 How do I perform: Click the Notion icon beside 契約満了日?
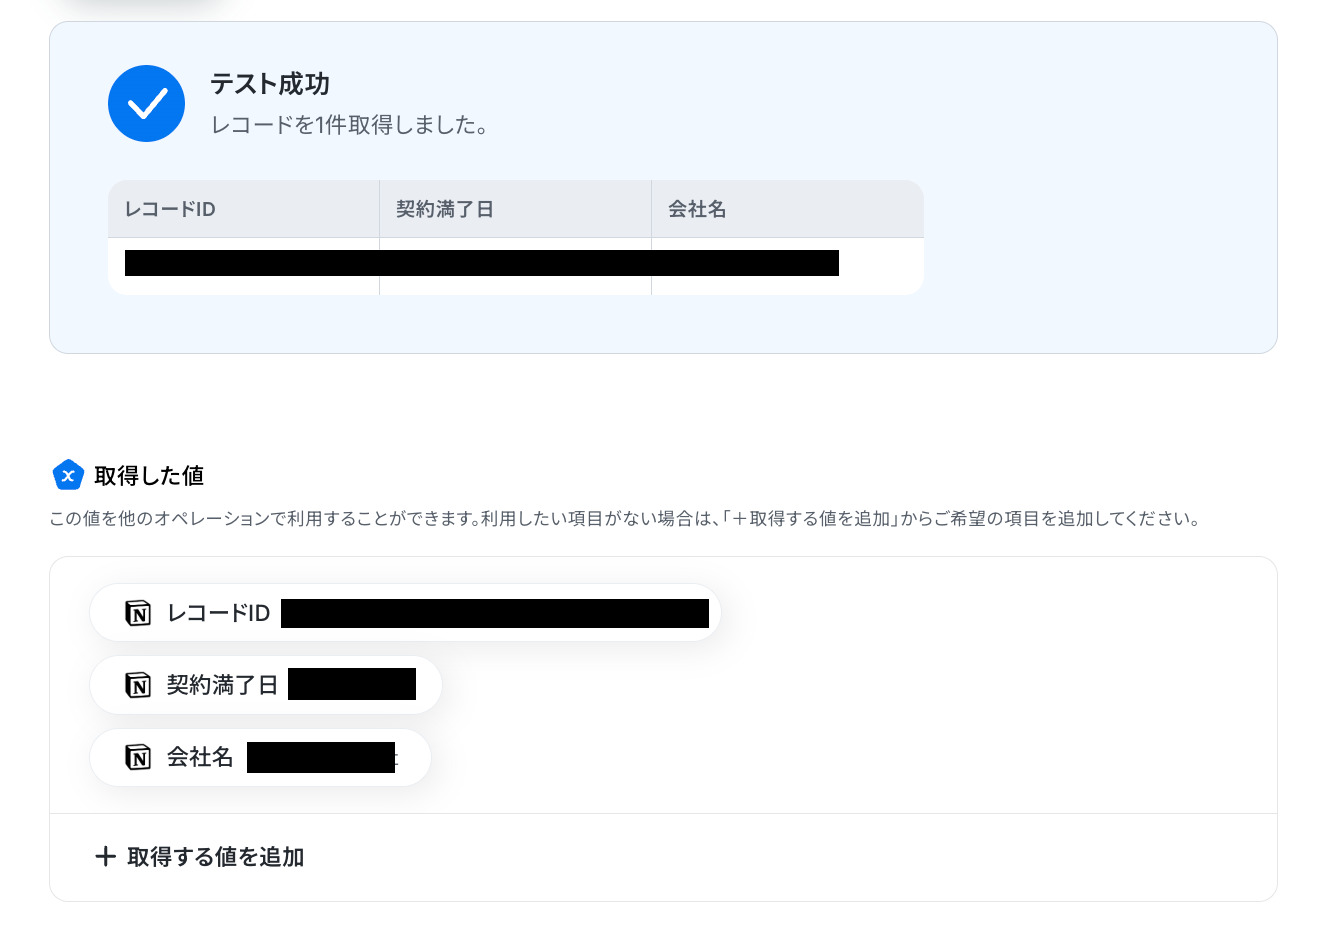click(138, 685)
